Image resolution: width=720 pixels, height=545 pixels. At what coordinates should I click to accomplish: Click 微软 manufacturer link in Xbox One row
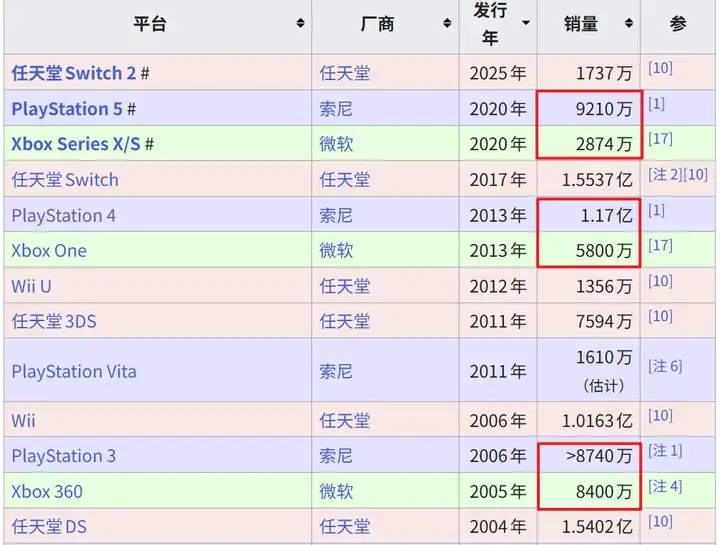[x=336, y=251]
